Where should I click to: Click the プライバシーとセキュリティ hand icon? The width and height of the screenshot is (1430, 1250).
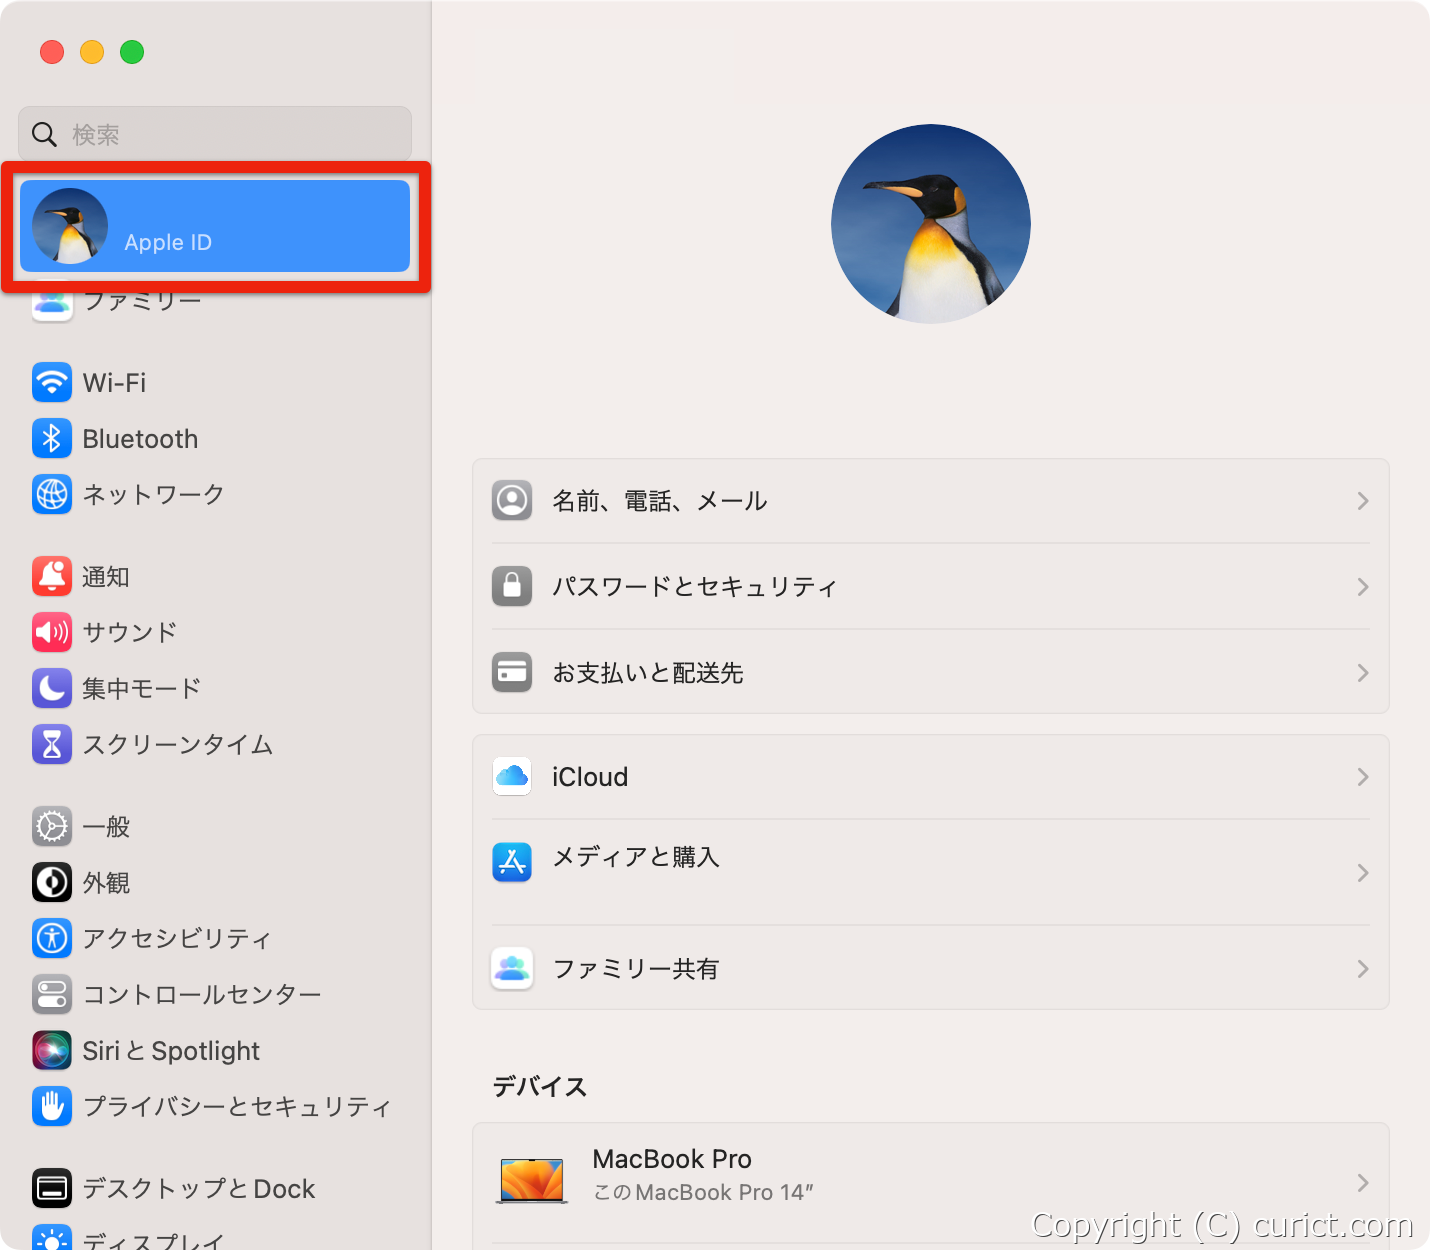(x=52, y=1106)
